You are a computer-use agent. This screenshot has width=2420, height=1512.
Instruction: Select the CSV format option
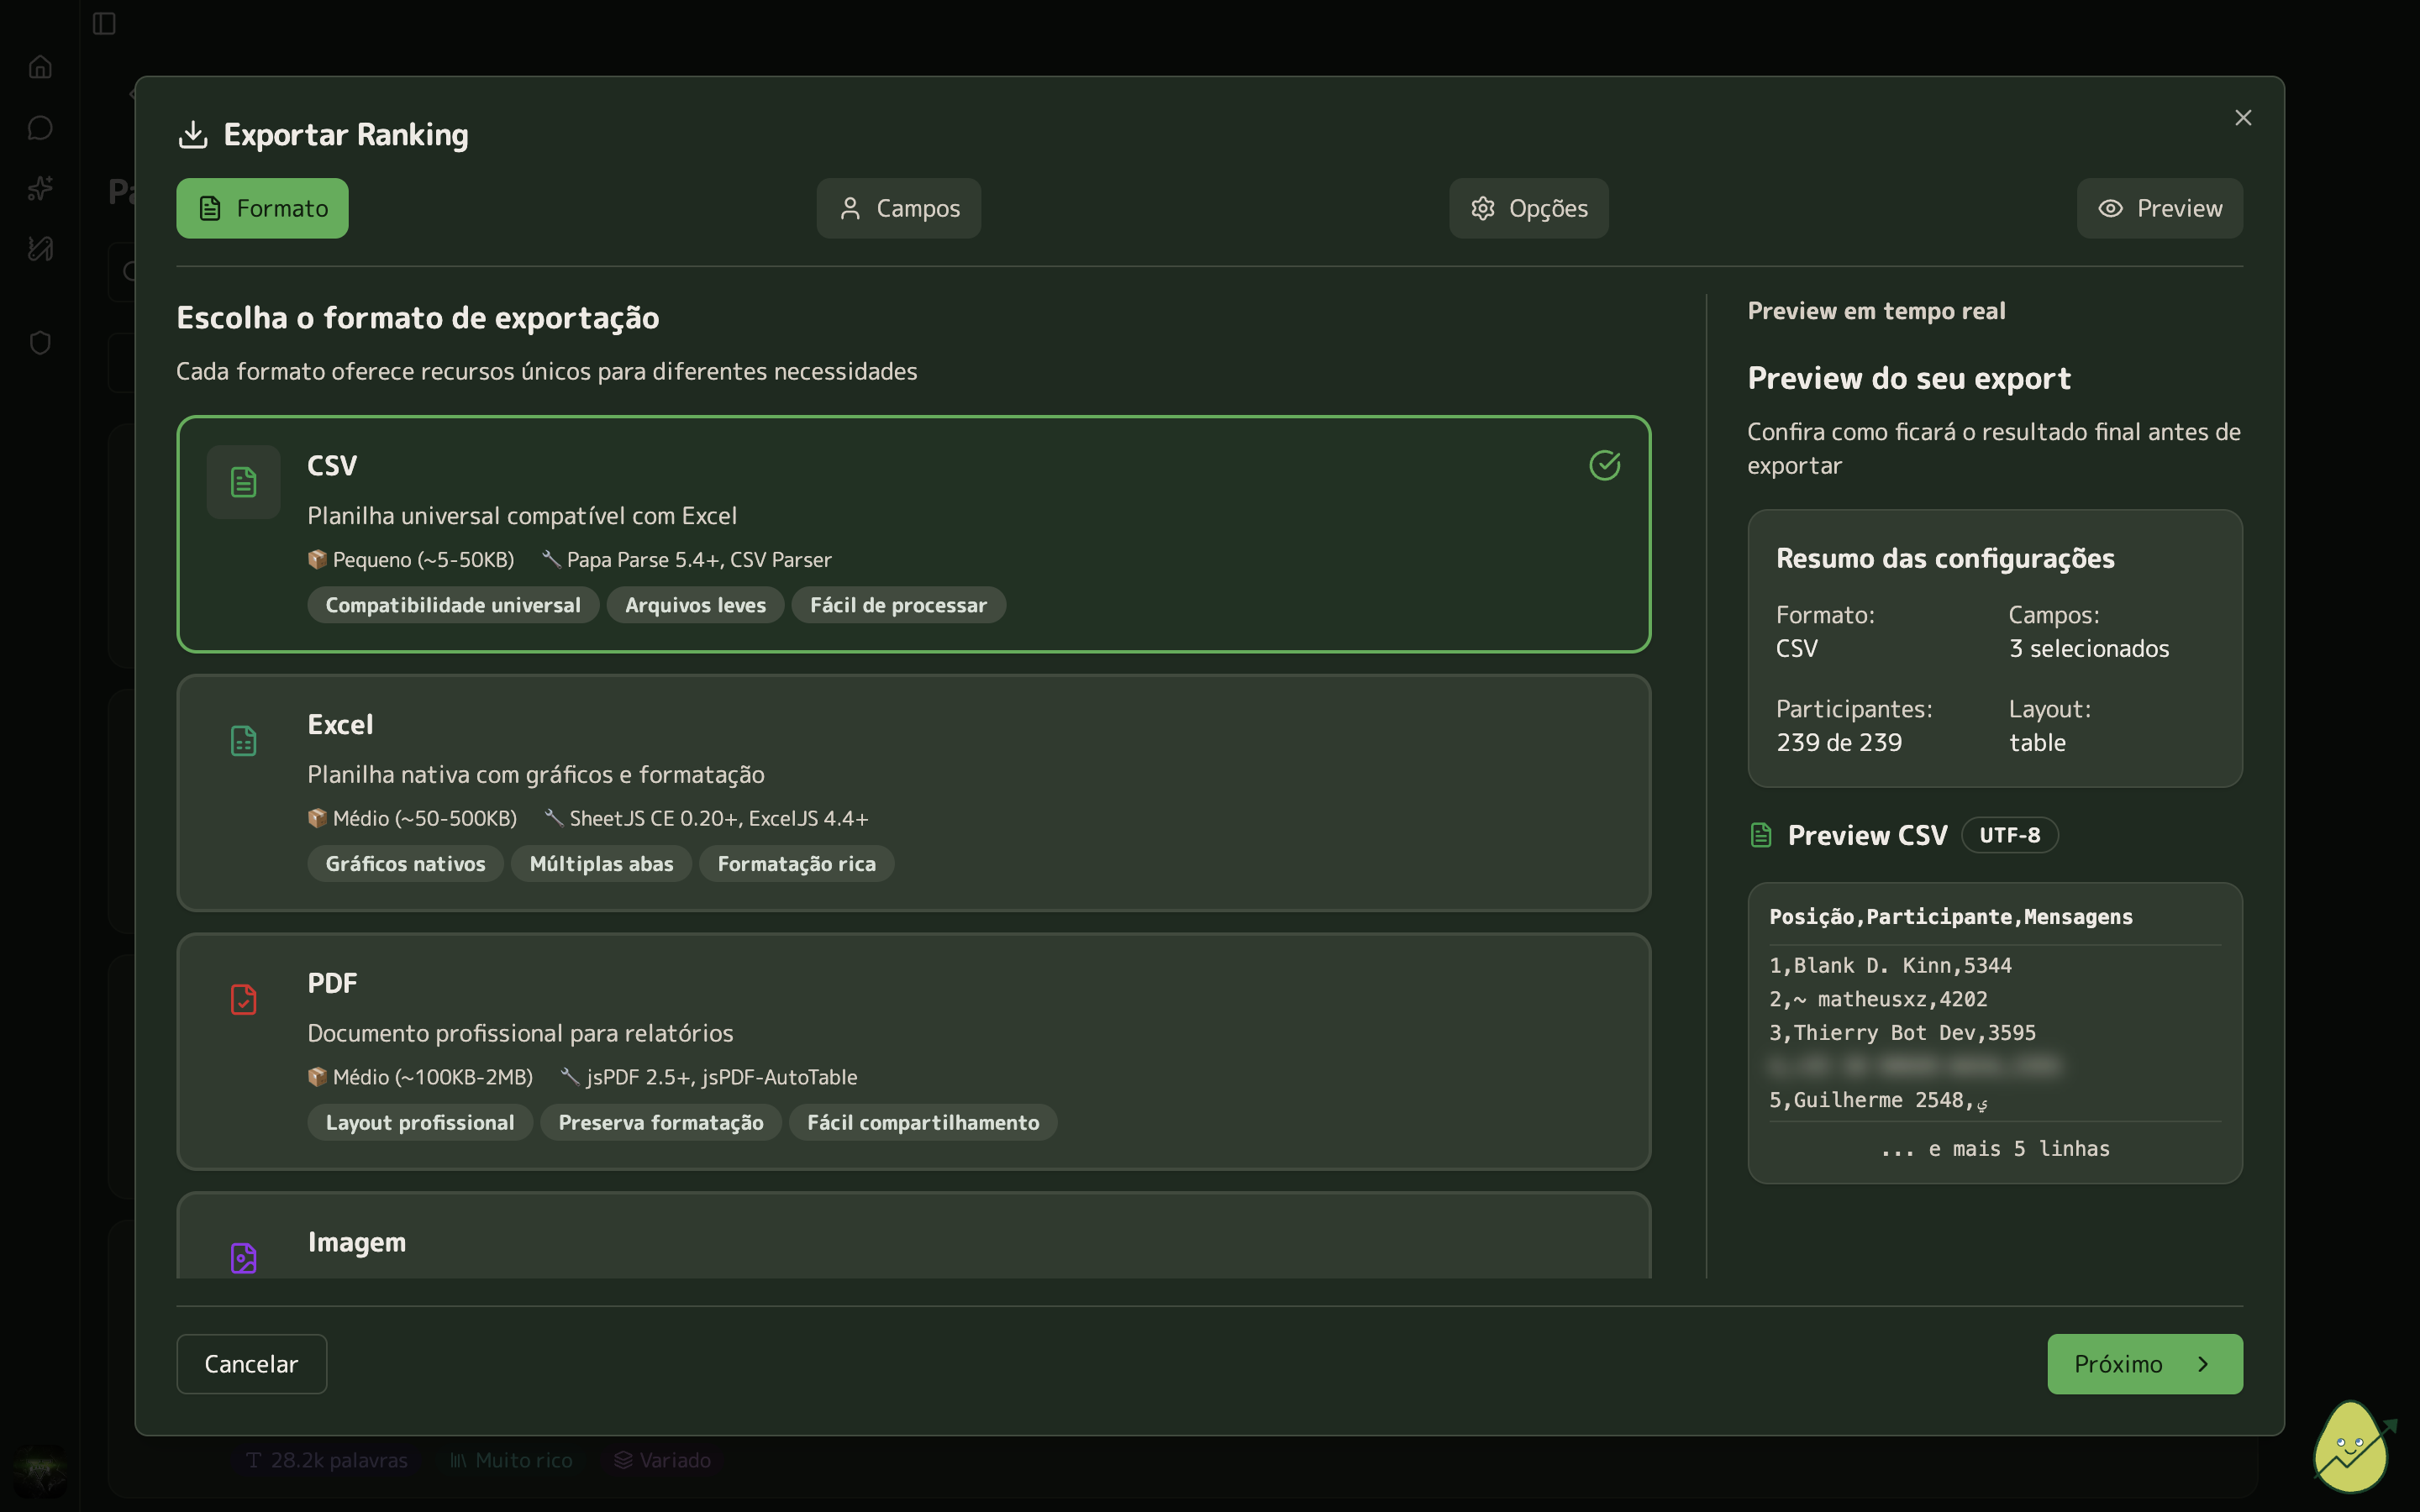tap(912, 534)
